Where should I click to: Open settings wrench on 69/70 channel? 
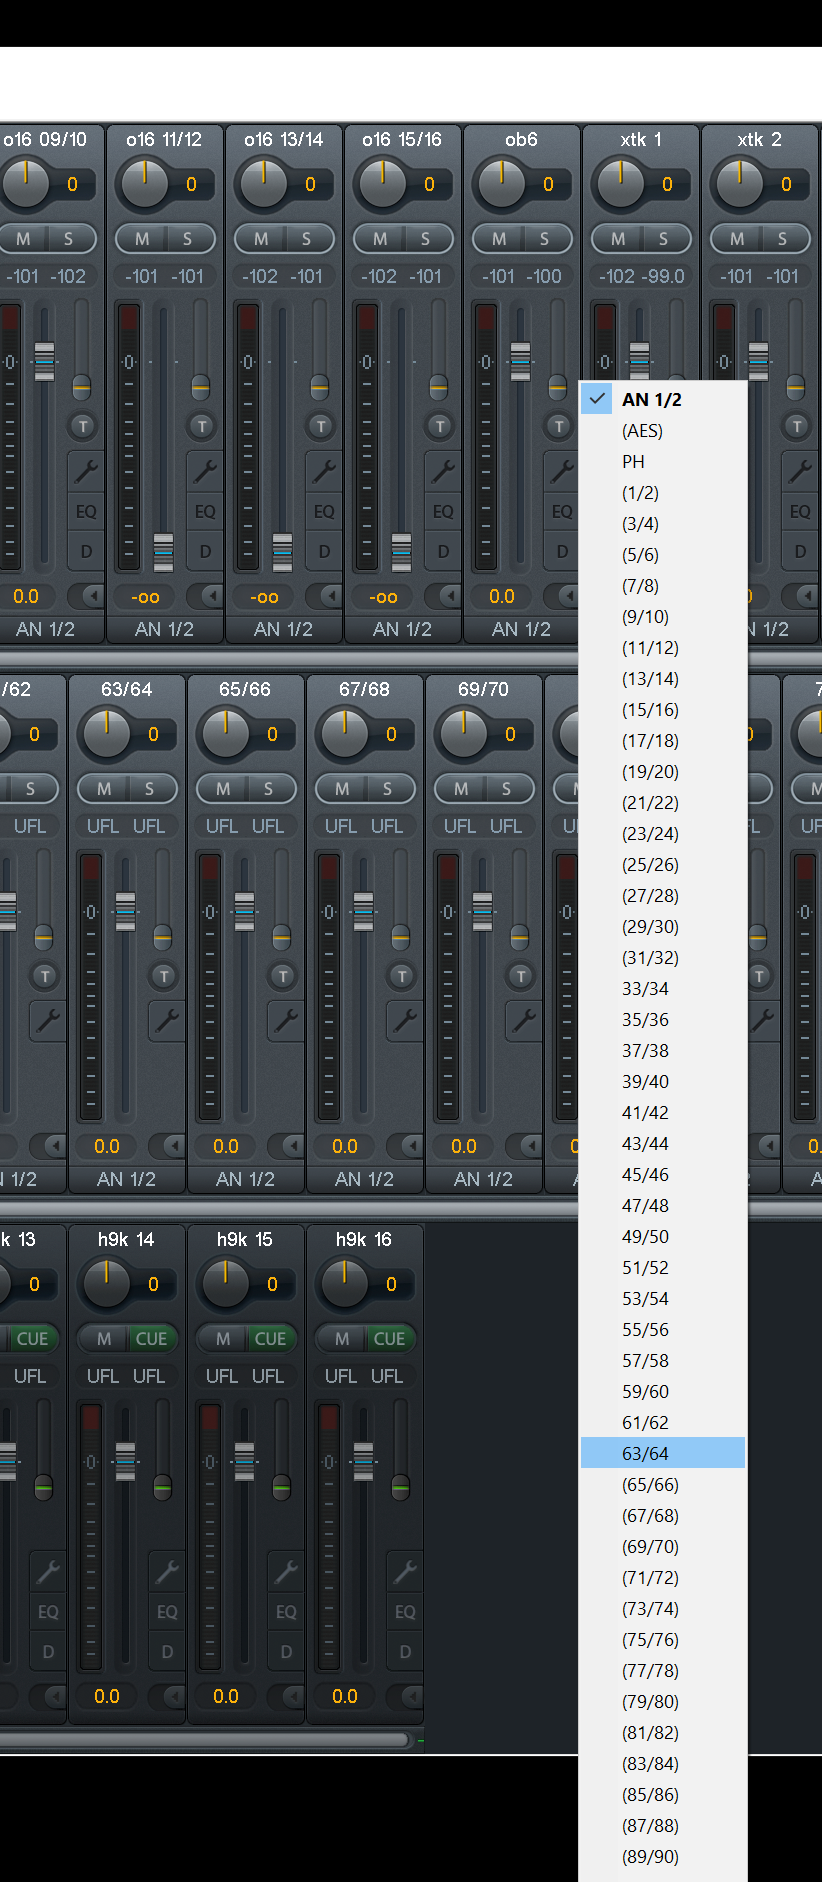pos(523,1020)
